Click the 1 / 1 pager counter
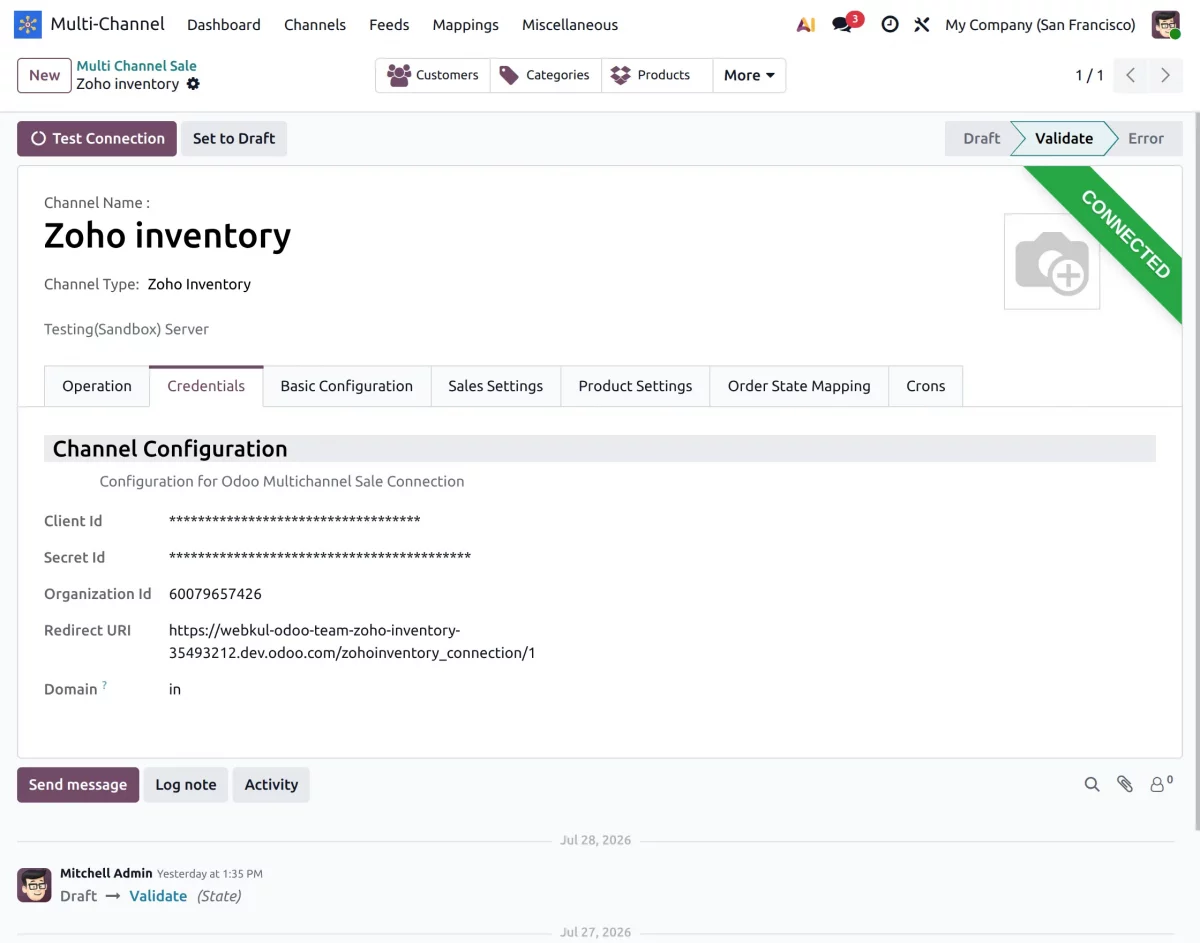This screenshot has height=943, width=1200. tap(1089, 75)
